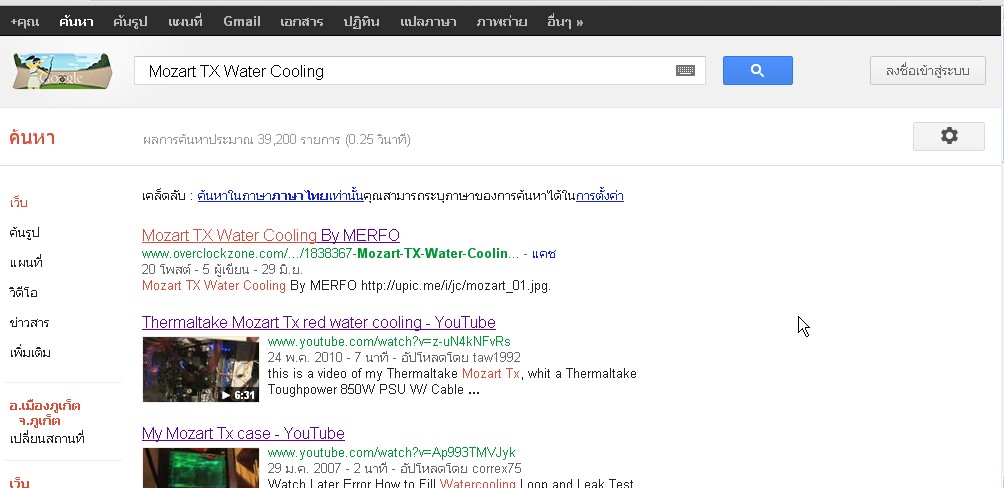
Task: Click the ลงชื่อเข้าสู่ระบบ sign-in button
Action: pos(927,70)
